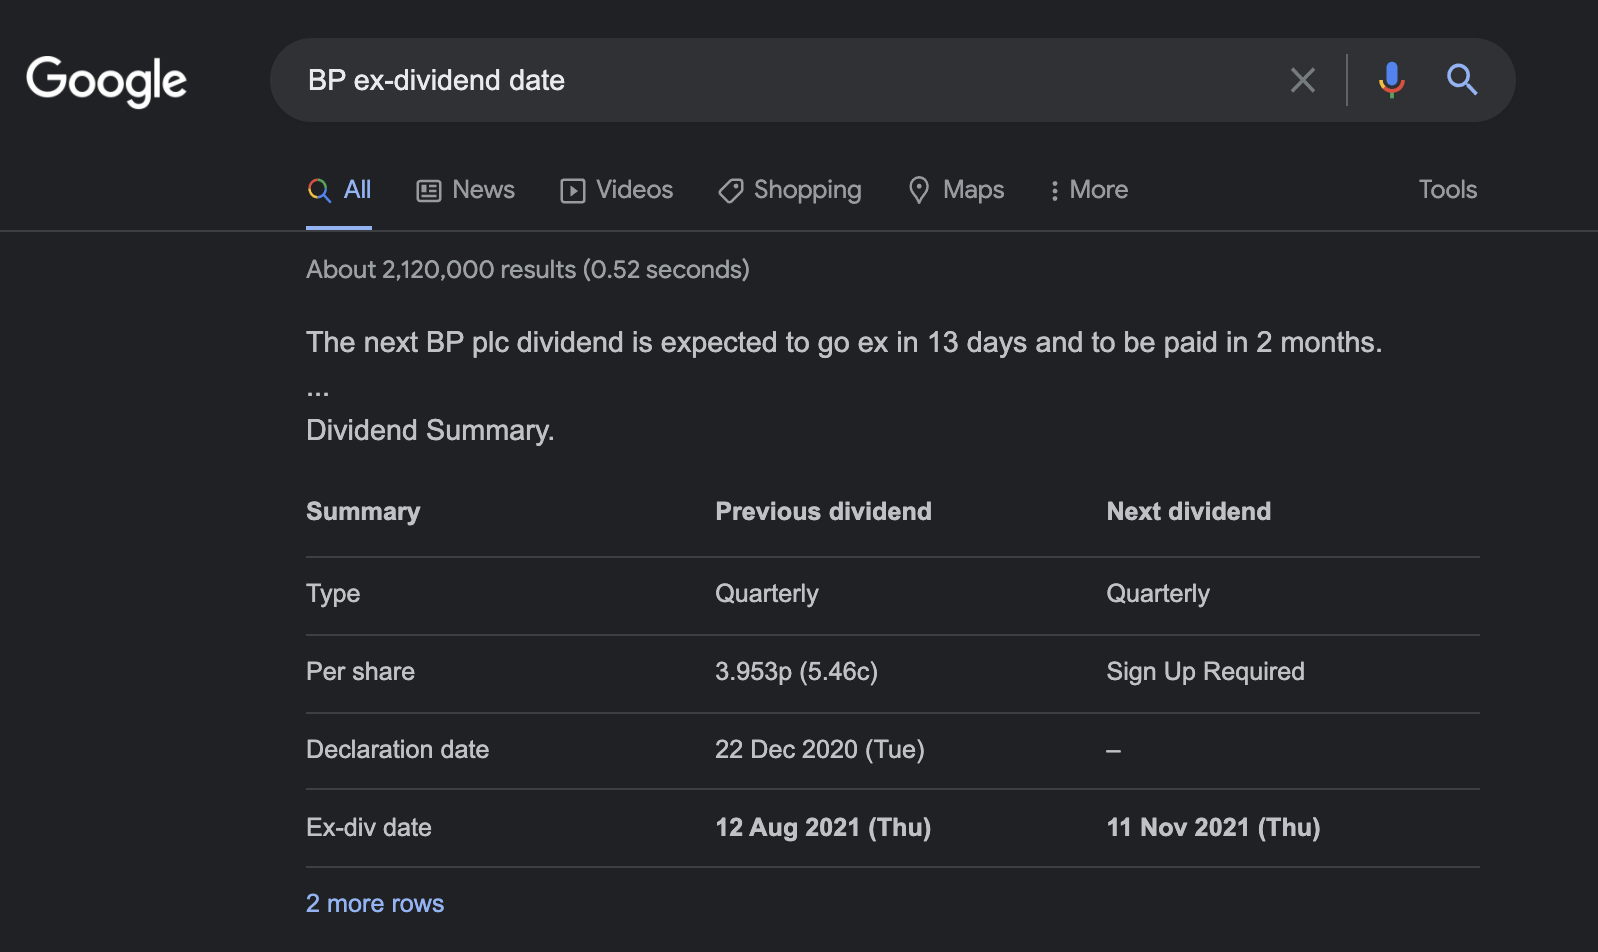Viewport: 1598px width, 952px height.
Task: Expand the More search options menu
Action: (x=1088, y=190)
